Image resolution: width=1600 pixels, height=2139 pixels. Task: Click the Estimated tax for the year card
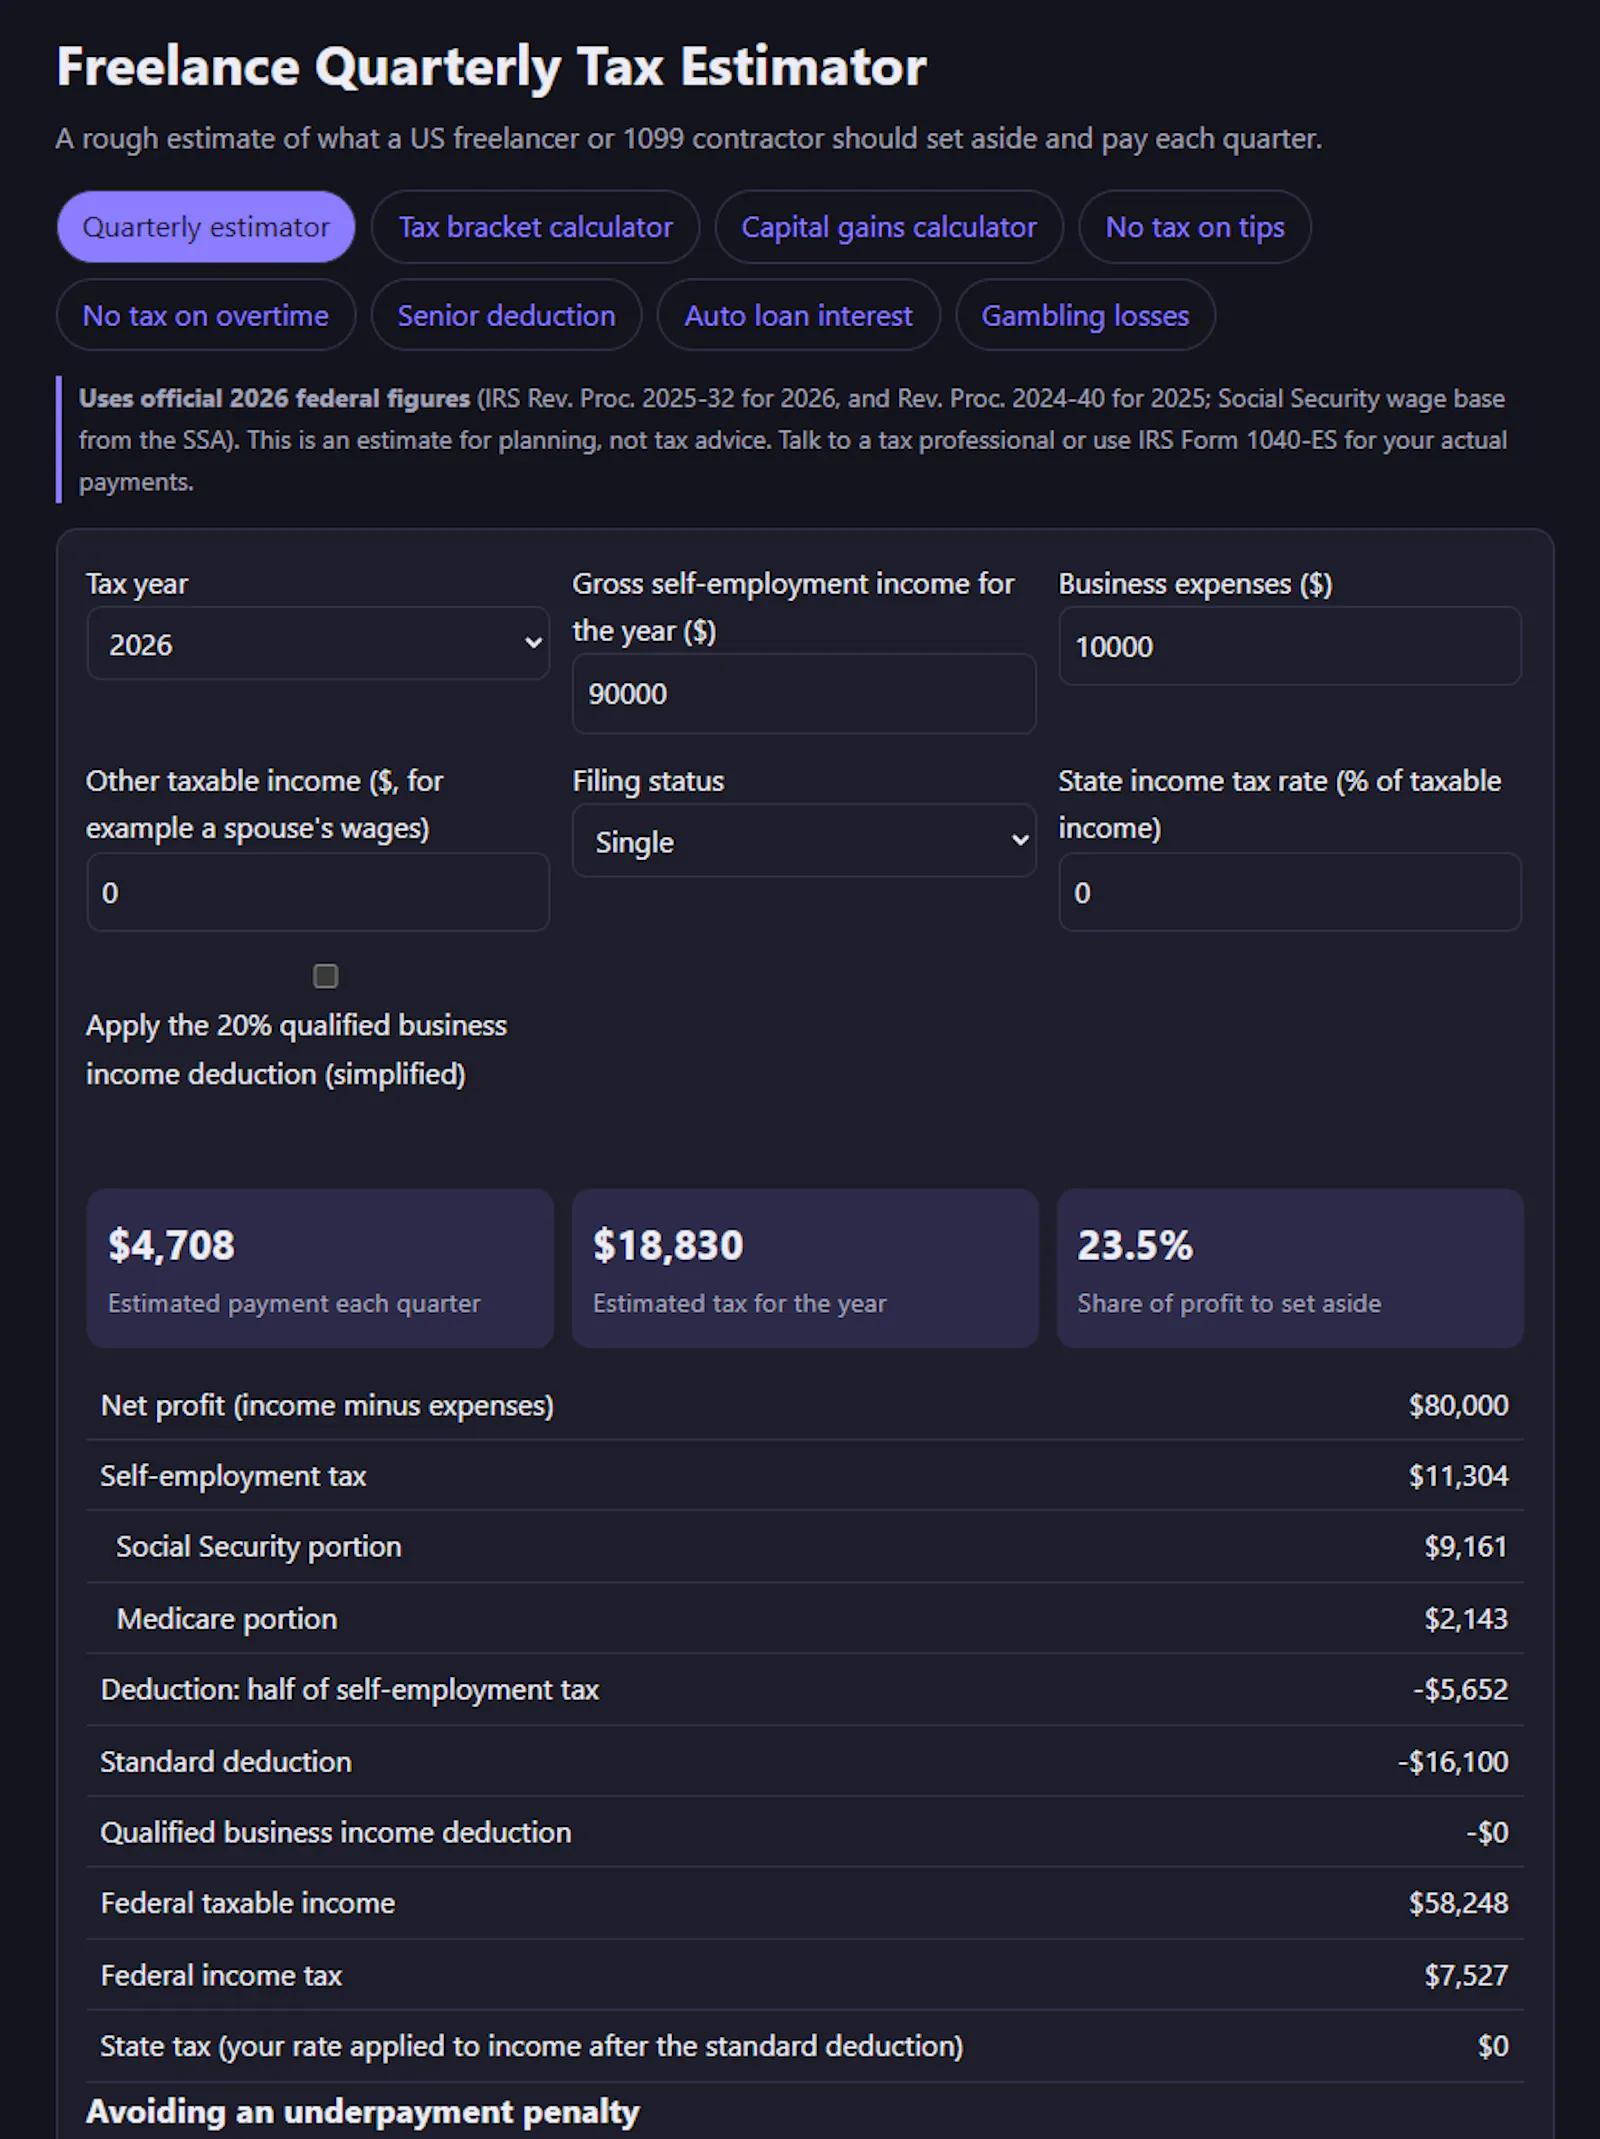click(x=805, y=1268)
